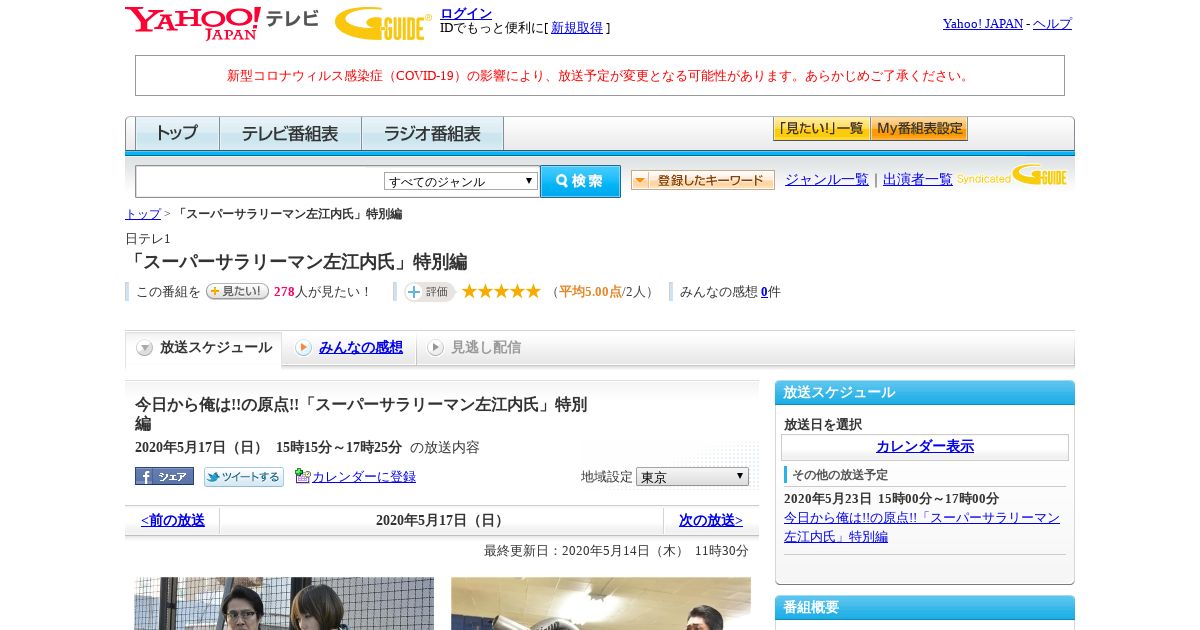
Task: Click the 出演者一覧 link
Action: coord(918,180)
